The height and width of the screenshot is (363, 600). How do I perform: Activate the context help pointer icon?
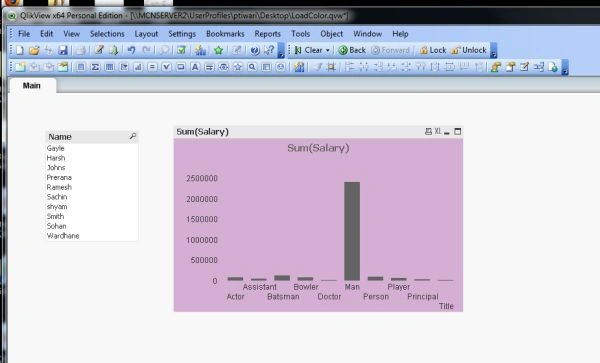(x=269, y=50)
